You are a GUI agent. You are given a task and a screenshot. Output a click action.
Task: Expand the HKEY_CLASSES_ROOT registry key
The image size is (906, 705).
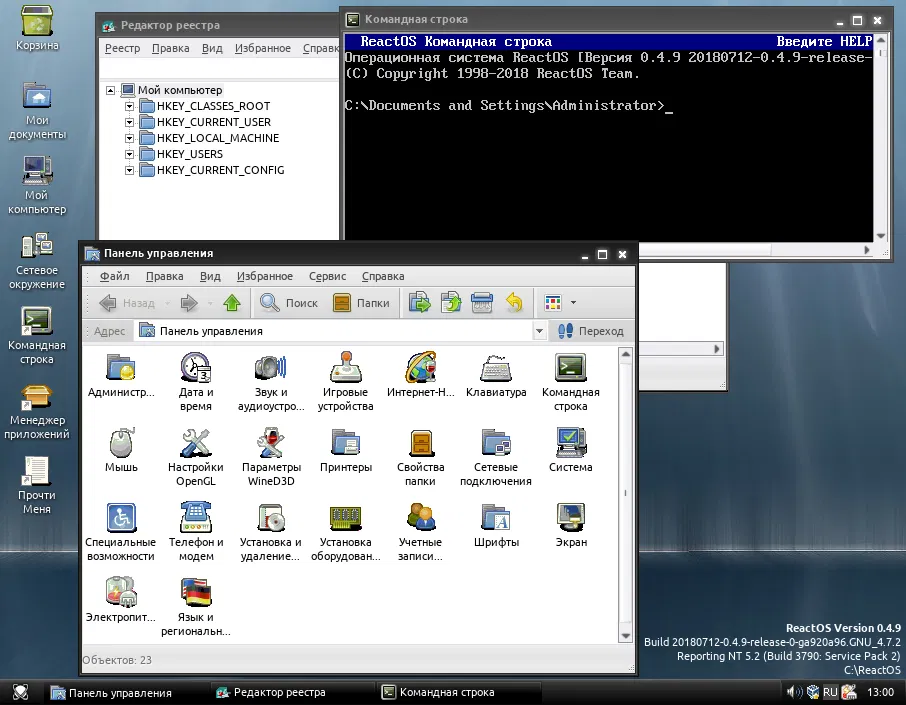click(129, 106)
